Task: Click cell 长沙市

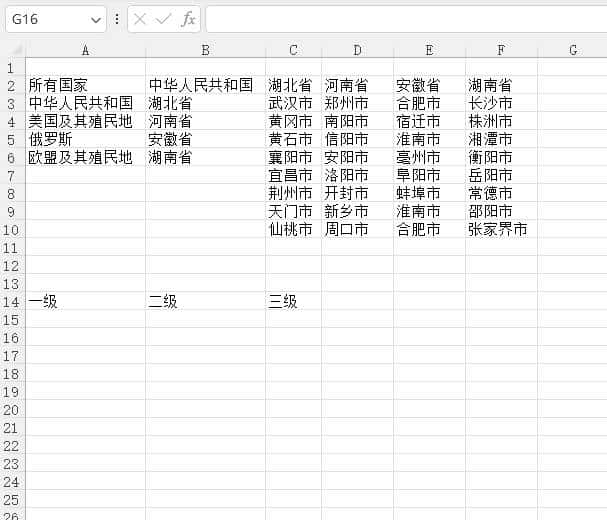Action: pyautogui.click(x=501, y=103)
